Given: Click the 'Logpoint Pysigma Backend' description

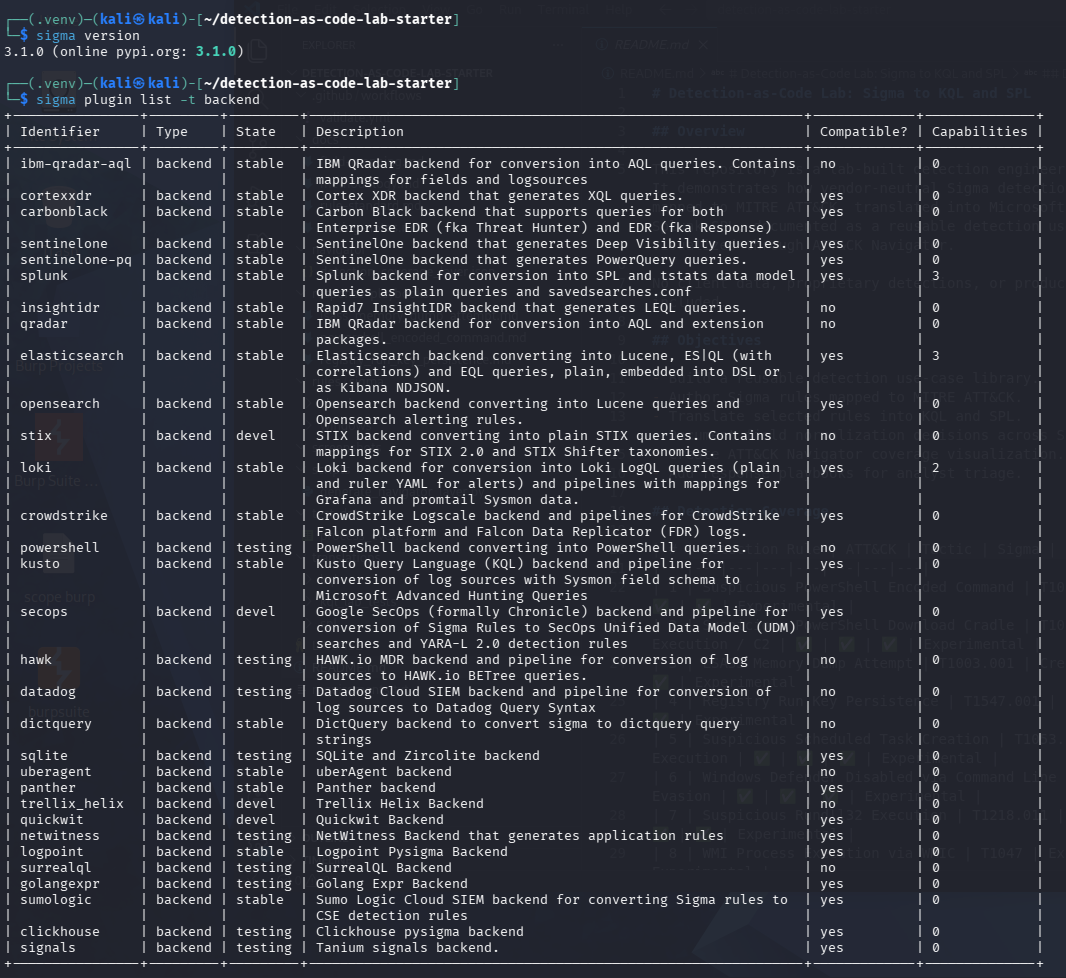Looking at the screenshot, I should (411, 852).
